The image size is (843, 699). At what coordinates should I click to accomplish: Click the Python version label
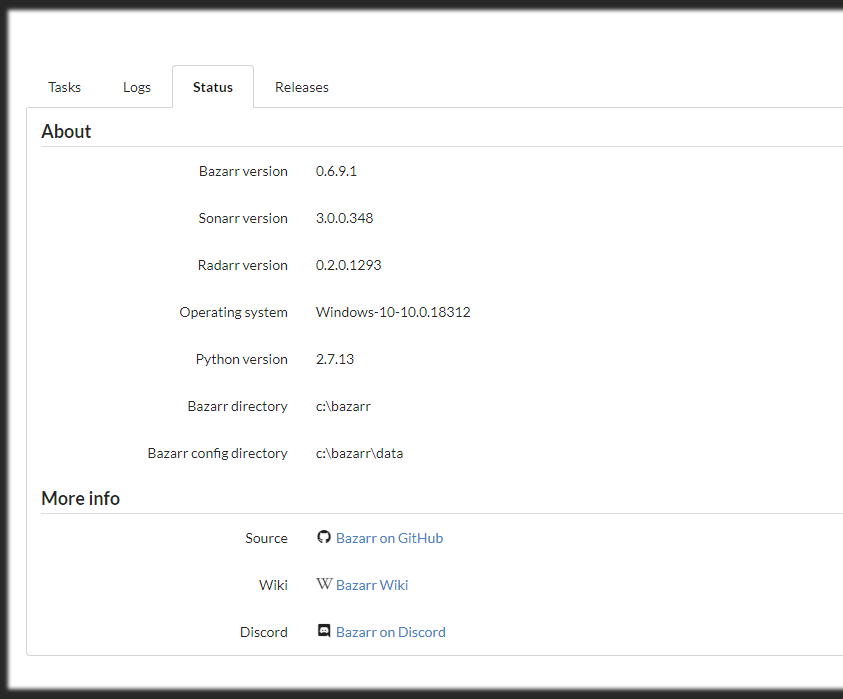pyautogui.click(x=241, y=359)
